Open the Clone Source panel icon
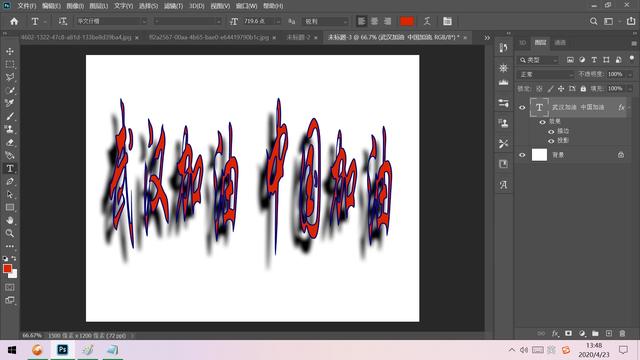The image size is (640, 360). tap(503, 123)
